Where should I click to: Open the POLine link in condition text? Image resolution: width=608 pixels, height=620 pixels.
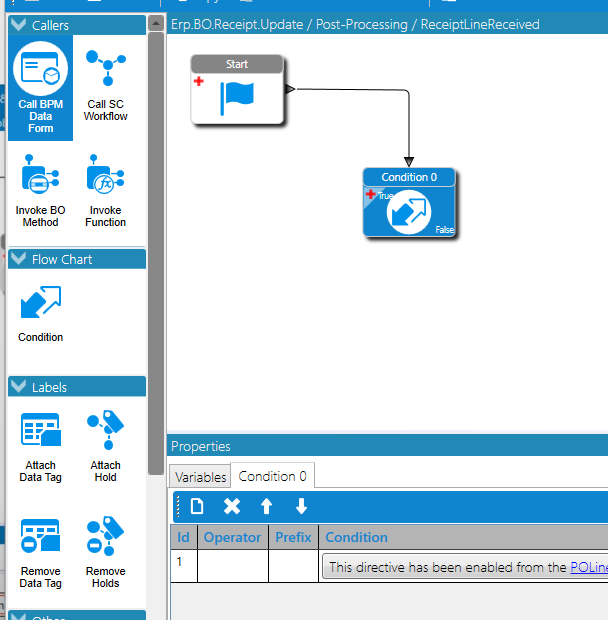tap(589, 567)
